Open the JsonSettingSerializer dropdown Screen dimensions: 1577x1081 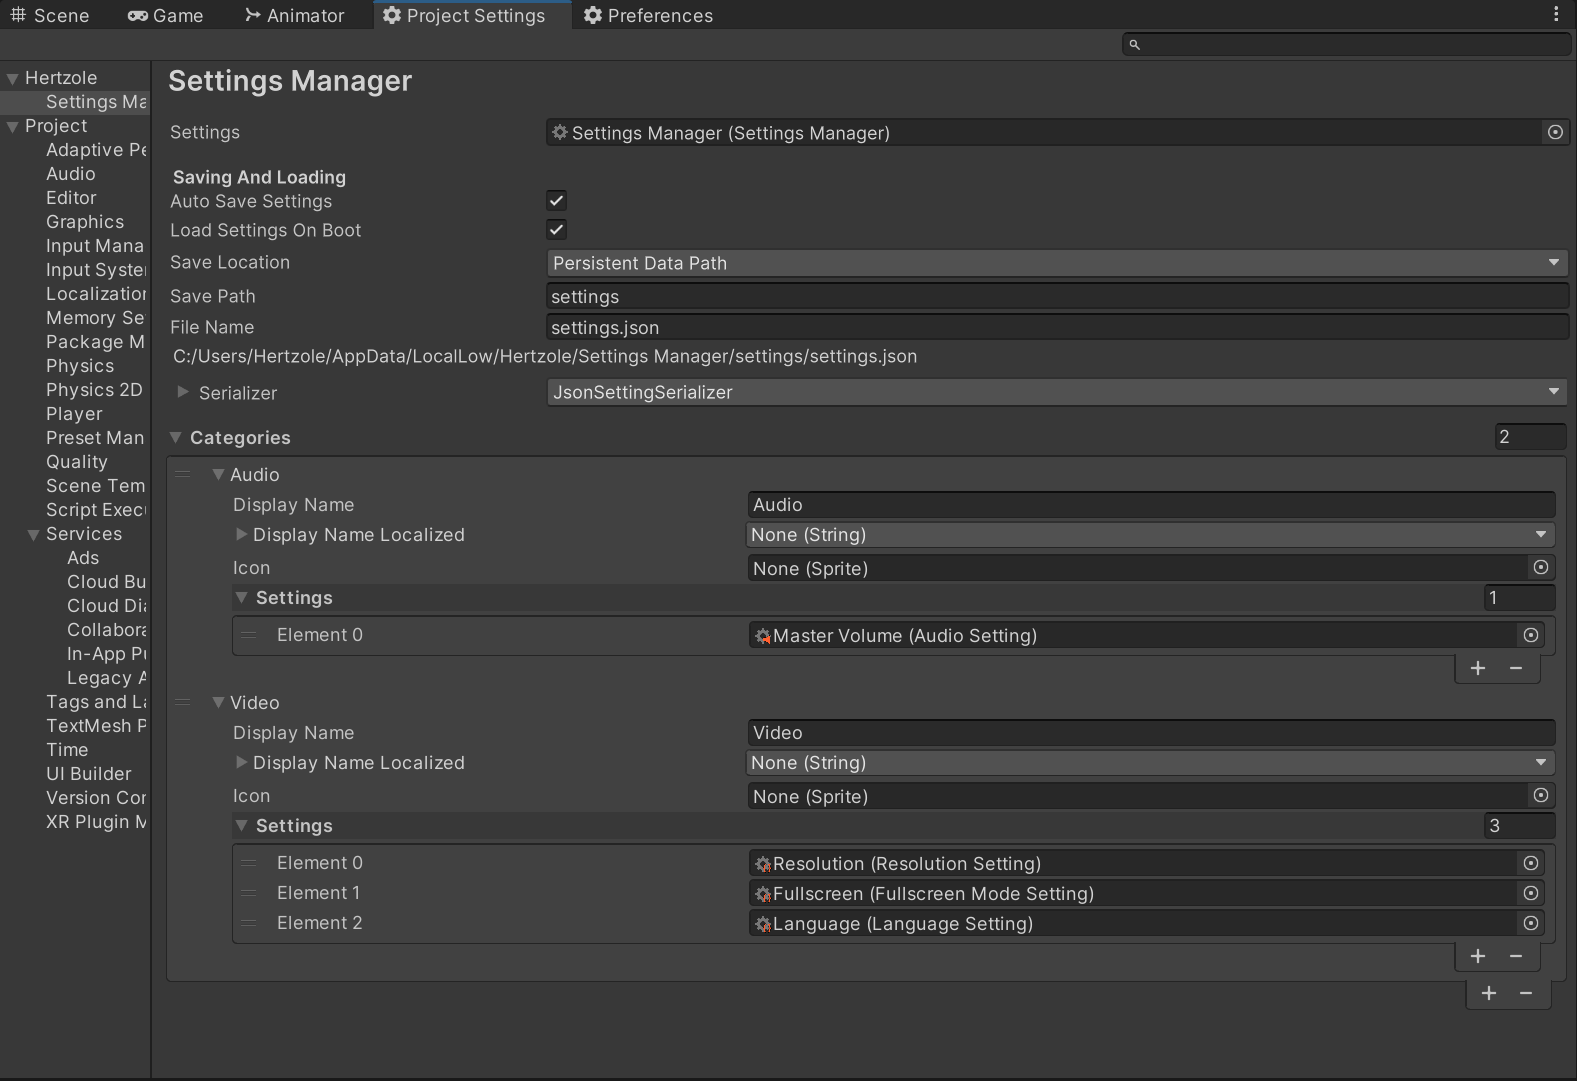[x=1057, y=392]
